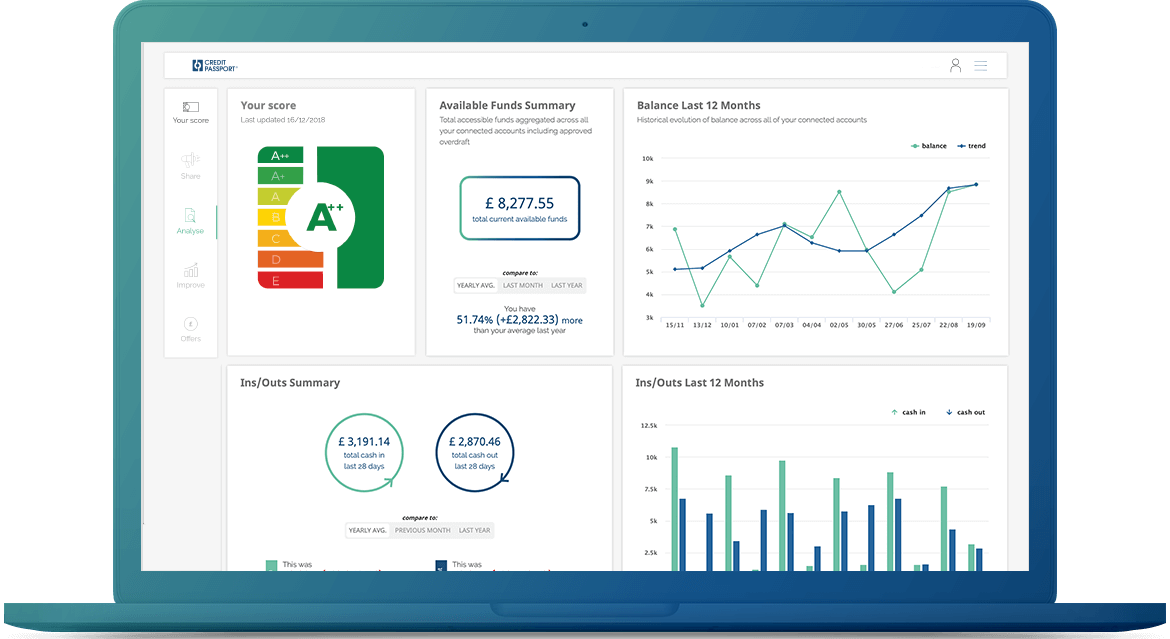Click the total current available funds box

(x=519, y=208)
